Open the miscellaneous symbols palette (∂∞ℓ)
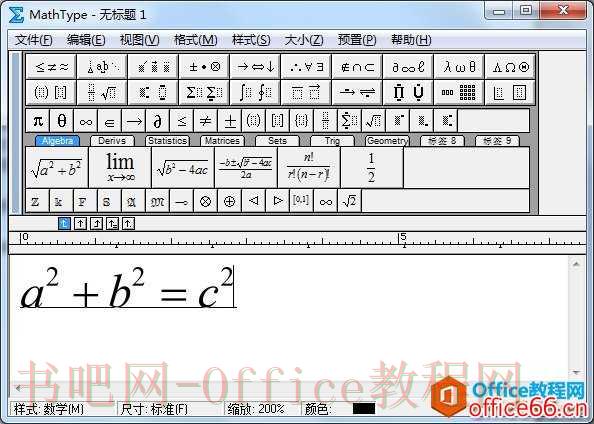Image resolution: width=594 pixels, height=424 pixels. pyautogui.click(x=408, y=67)
